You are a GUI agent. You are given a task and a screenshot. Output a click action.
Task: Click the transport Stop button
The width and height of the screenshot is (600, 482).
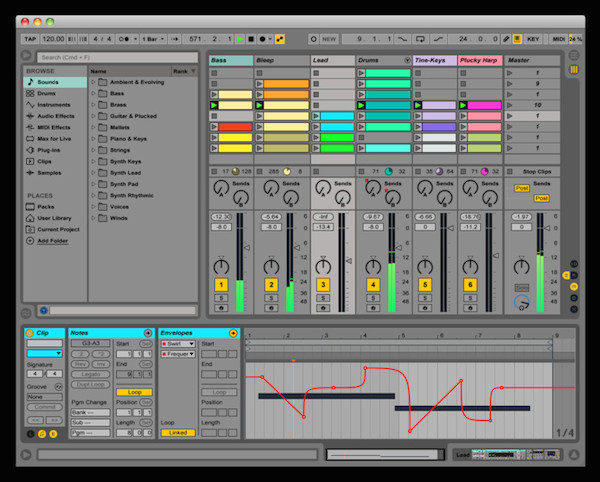[x=251, y=39]
